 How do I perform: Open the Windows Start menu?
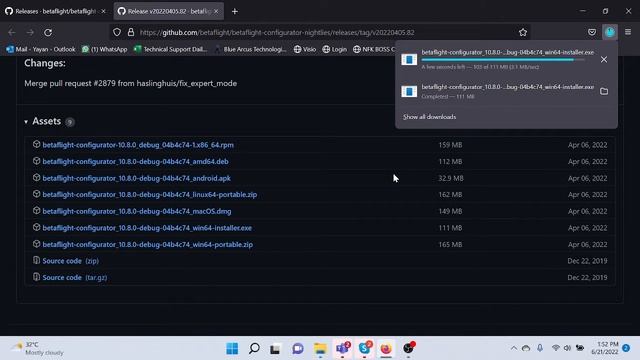pyautogui.click(x=232, y=348)
